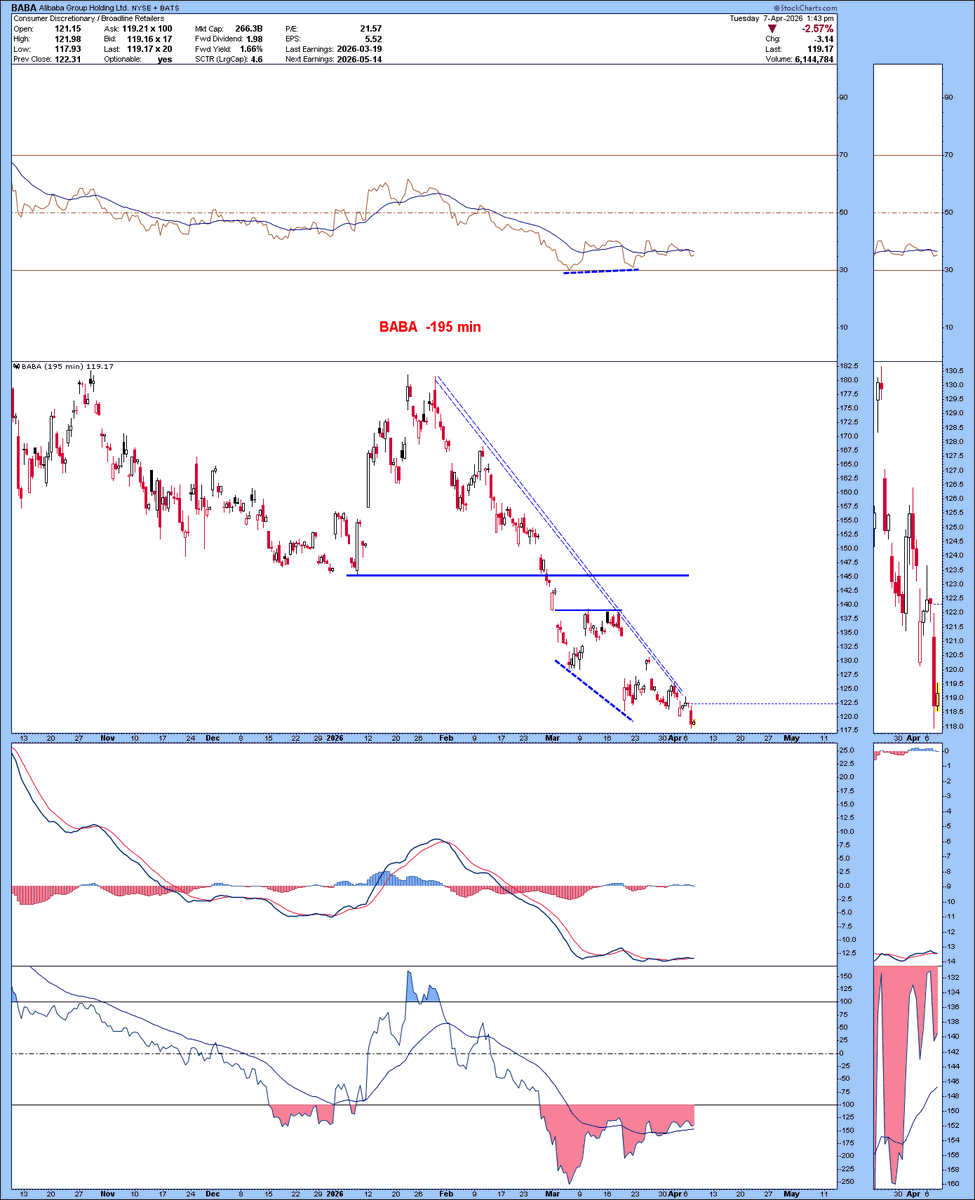
Task: Click the 145.0 price axis label
Action: pos(851,576)
